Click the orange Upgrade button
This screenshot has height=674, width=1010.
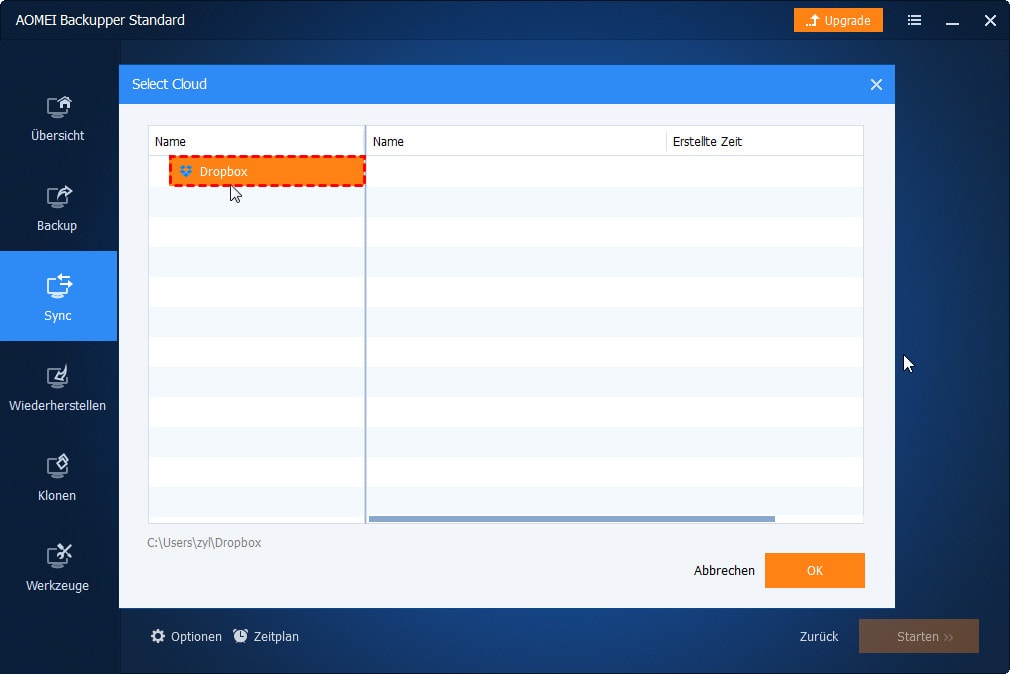click(838, 20)
